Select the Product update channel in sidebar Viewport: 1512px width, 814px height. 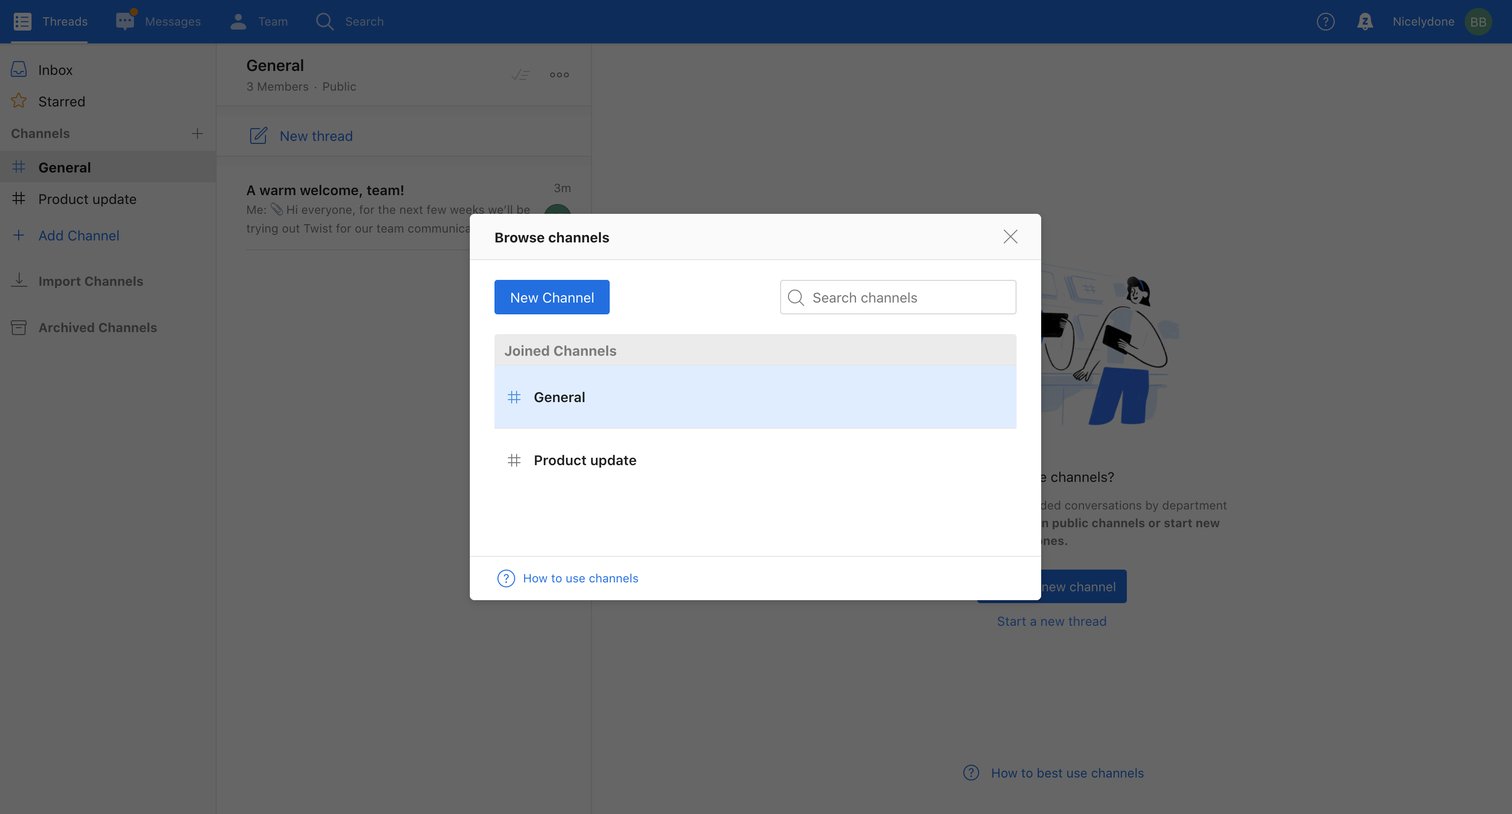pyautogui.click(x=108, y=199)
